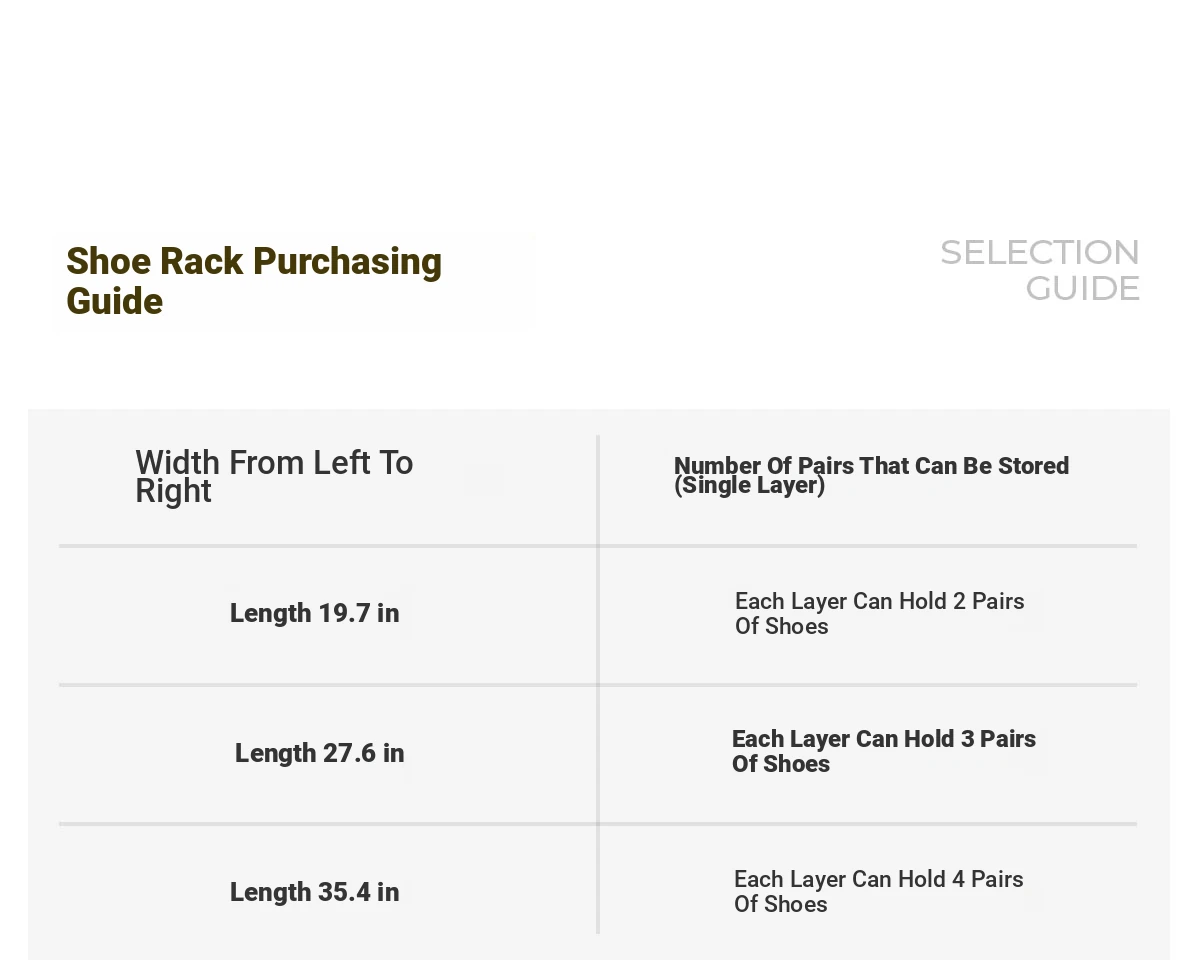The image size is (1200, 960).
Task: Click the word Guide in the title
Action: (114, 301)
